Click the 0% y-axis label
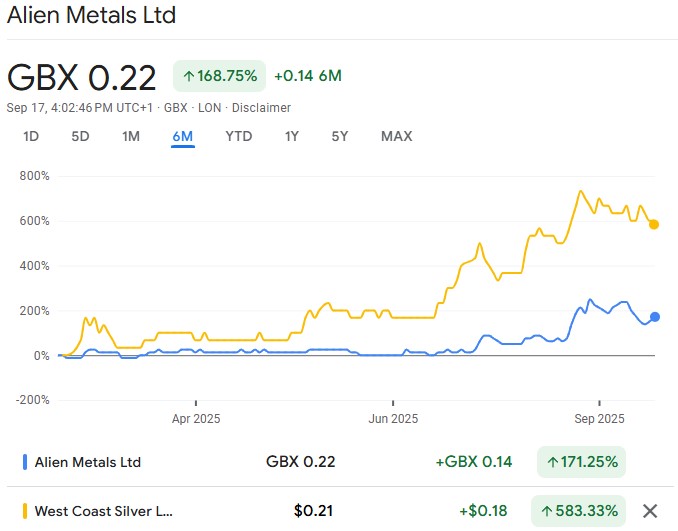 42,356
